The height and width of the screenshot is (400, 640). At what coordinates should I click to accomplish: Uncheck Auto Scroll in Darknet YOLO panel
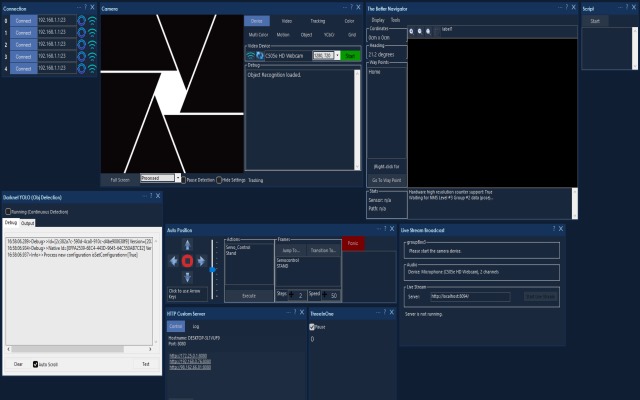36,364
